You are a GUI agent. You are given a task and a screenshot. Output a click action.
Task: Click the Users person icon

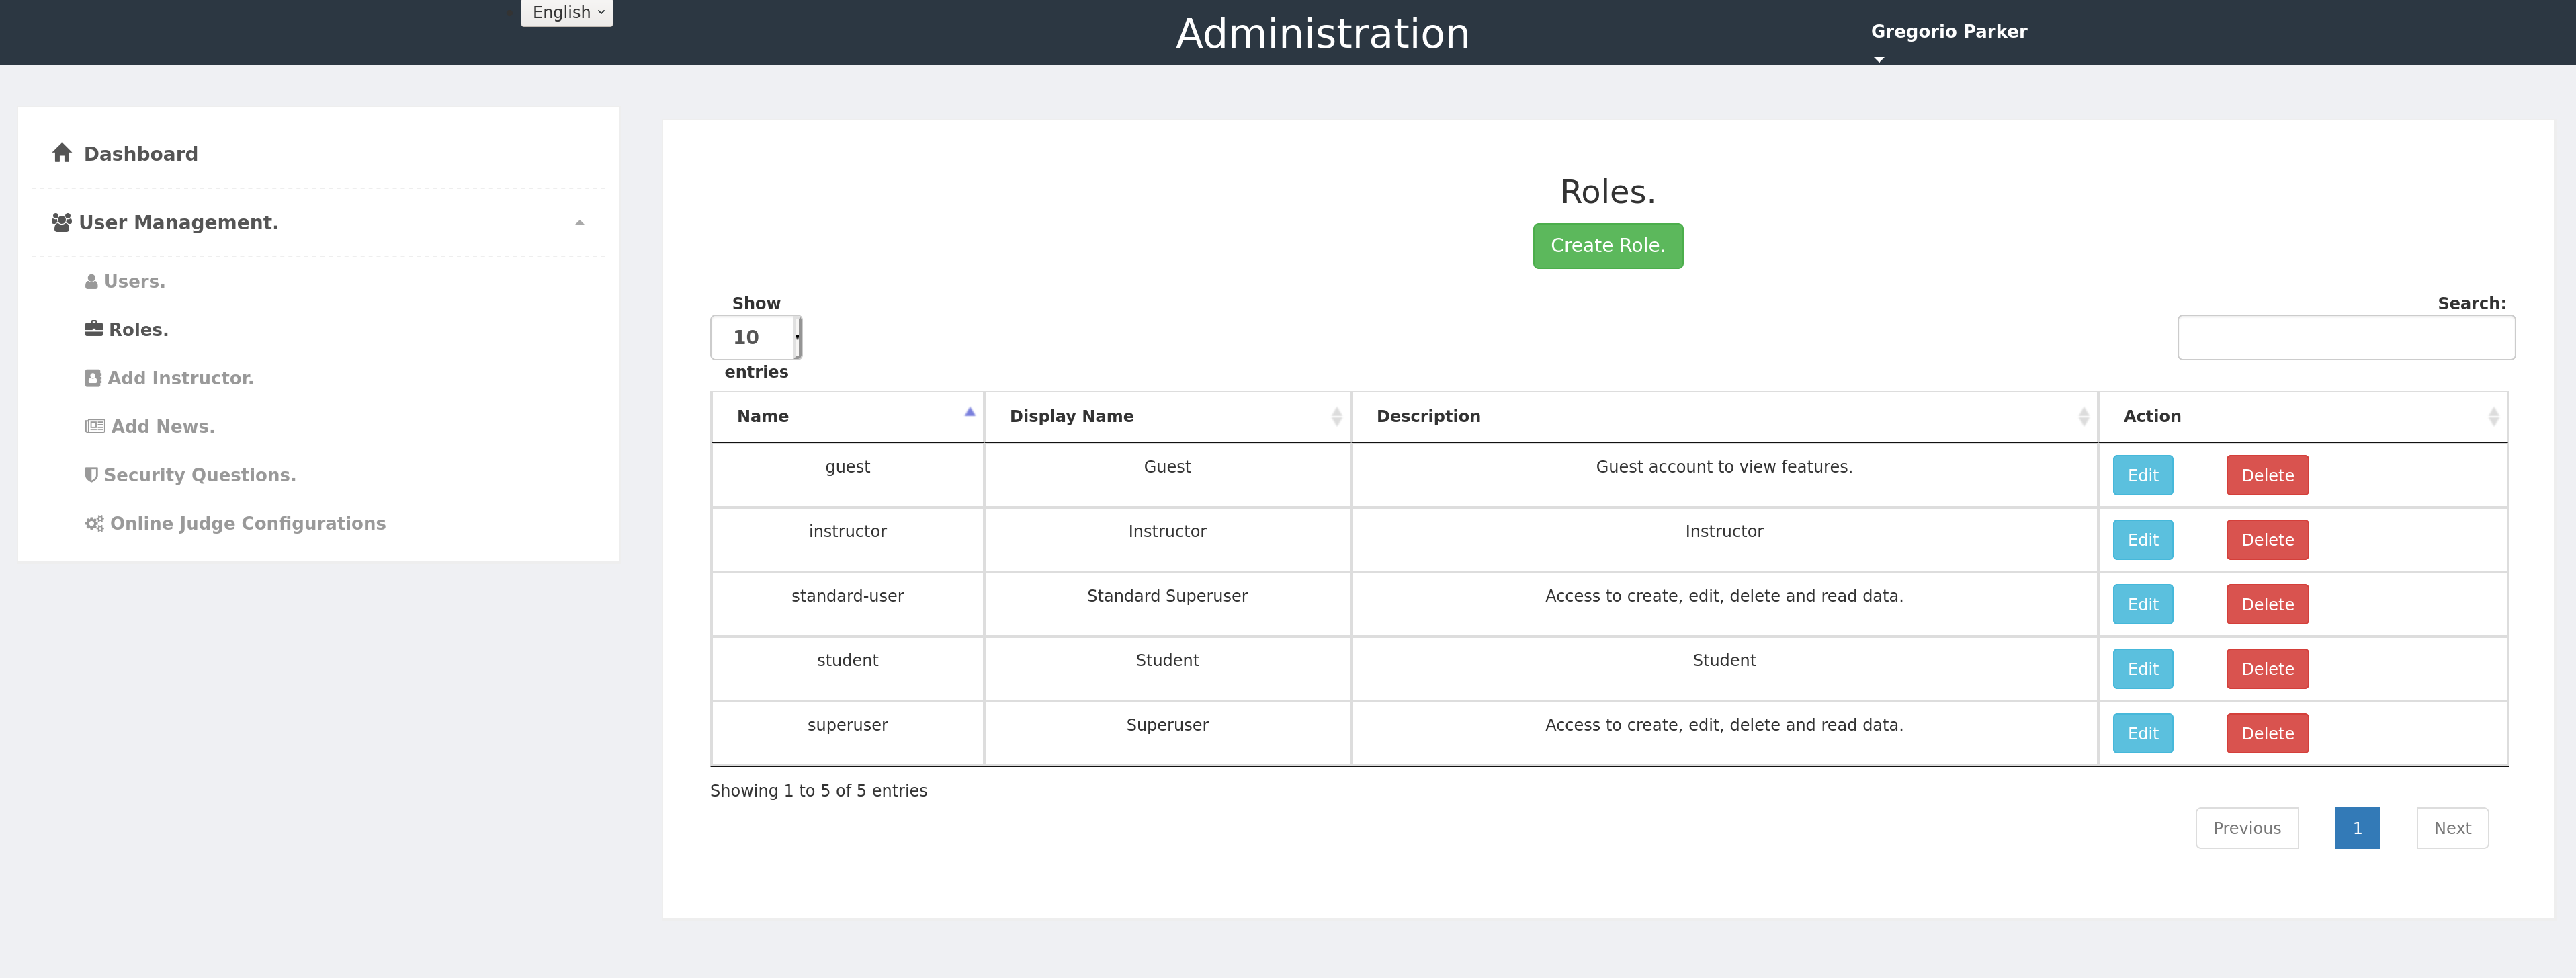92,282
